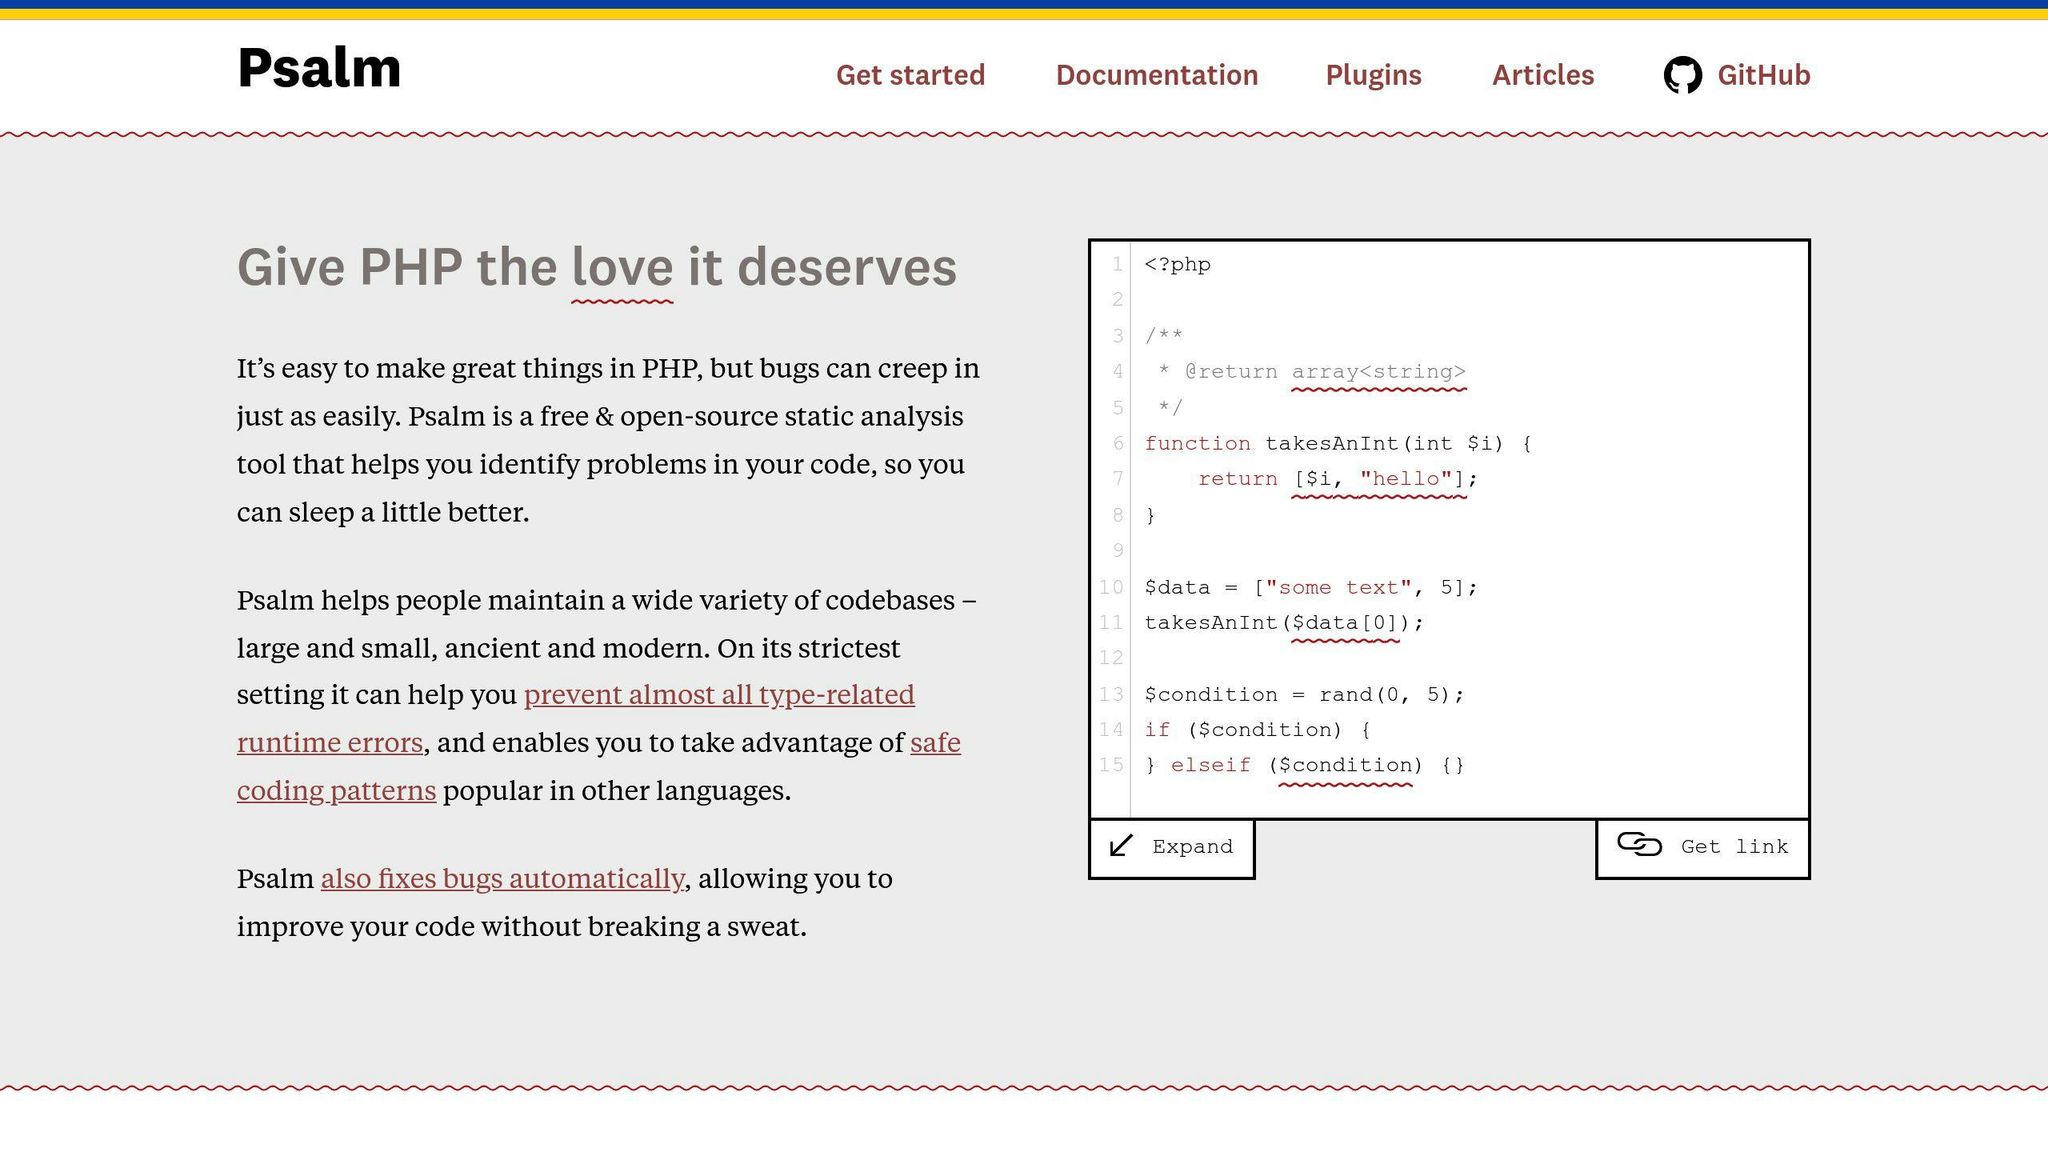Click 'function takesAnInt(int $i) {' line
2048x1152 pixels.
click(1338, 444)
